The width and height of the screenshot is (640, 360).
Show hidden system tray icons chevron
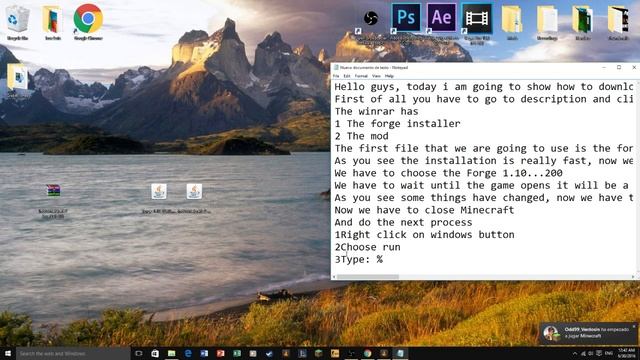click(575, 353)
